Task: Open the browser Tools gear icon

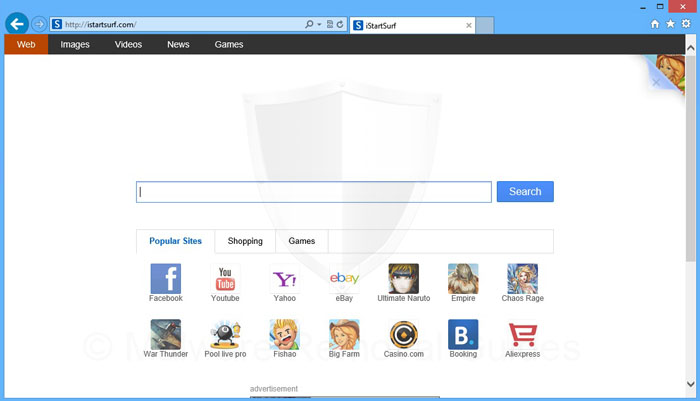Action: click(686, 24)
